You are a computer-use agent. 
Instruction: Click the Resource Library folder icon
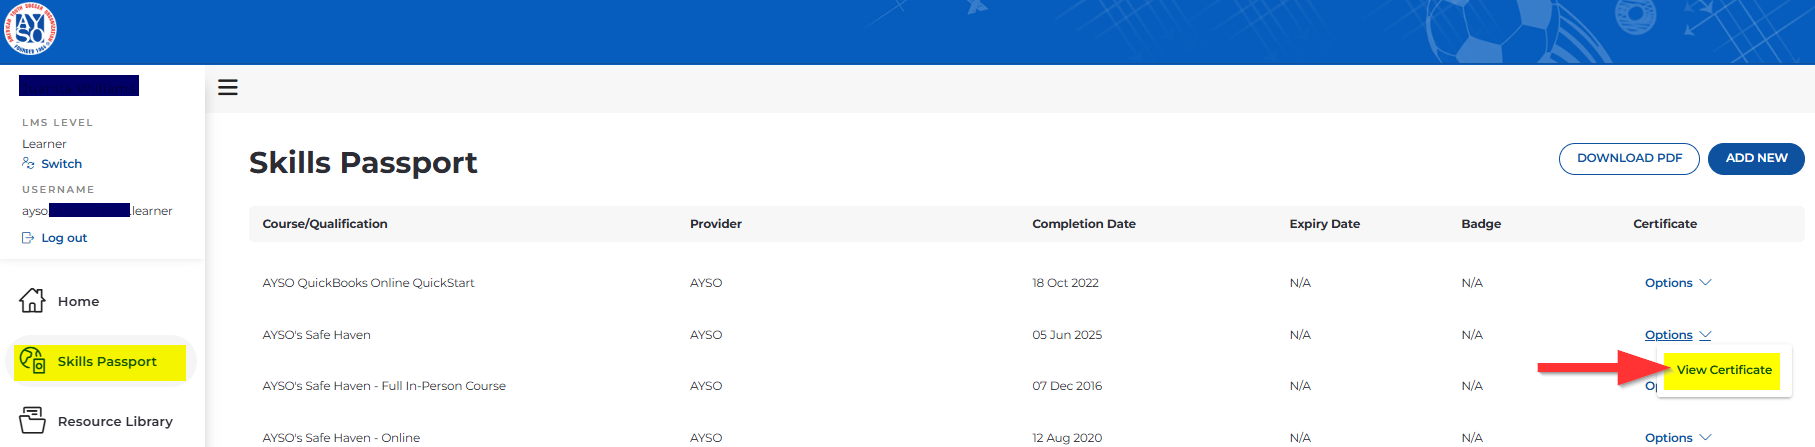point(32,421)
